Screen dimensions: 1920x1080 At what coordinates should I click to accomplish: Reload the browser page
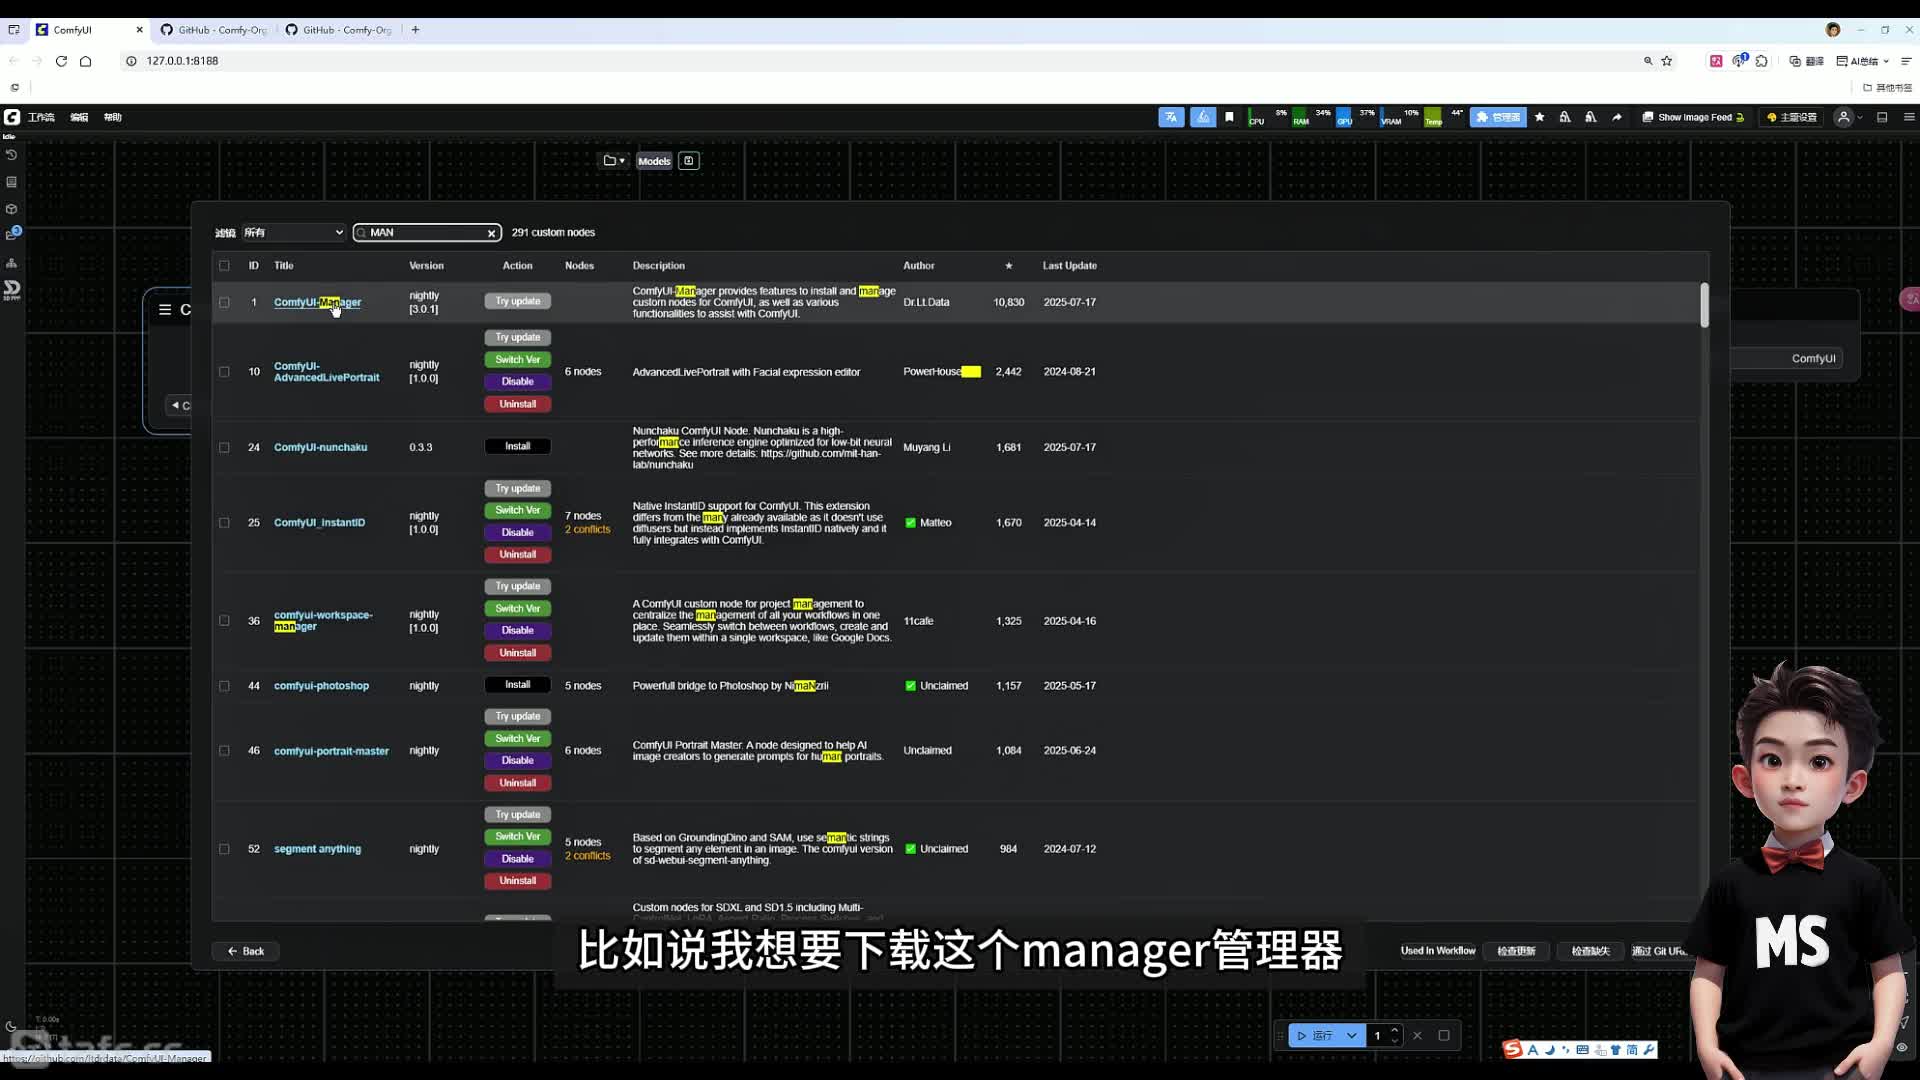coord(61,61)
